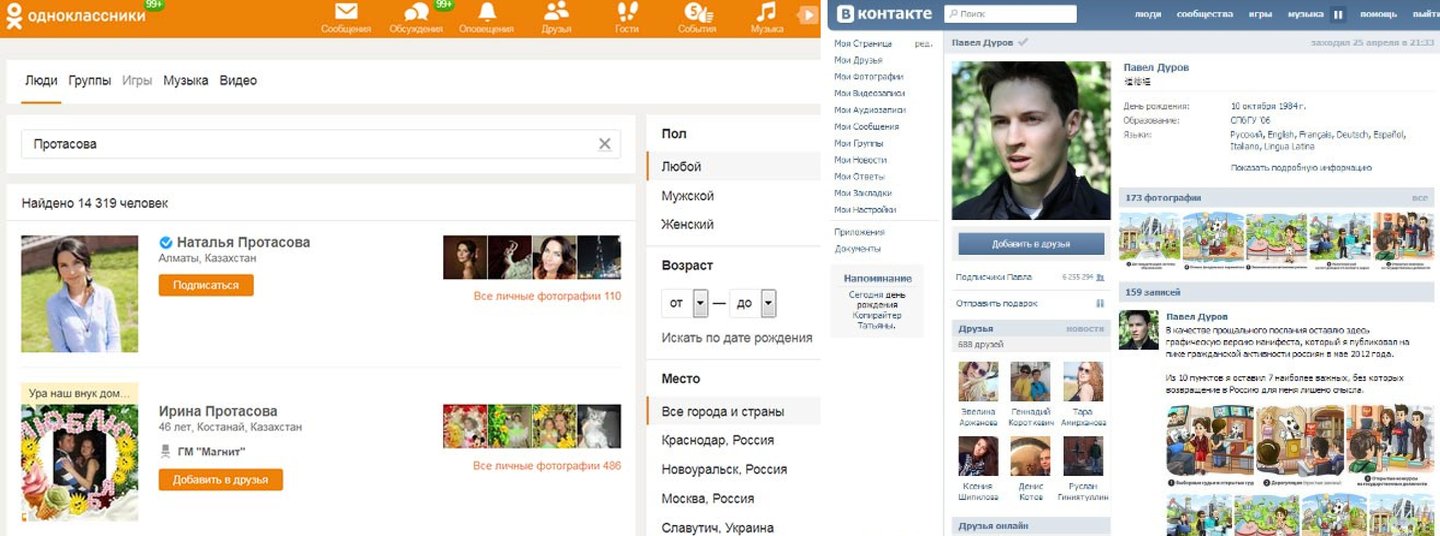Open Музыка note icon in Odnoklassniki
The width and height of the screenshot is (1440, 536).
point(766,11)
